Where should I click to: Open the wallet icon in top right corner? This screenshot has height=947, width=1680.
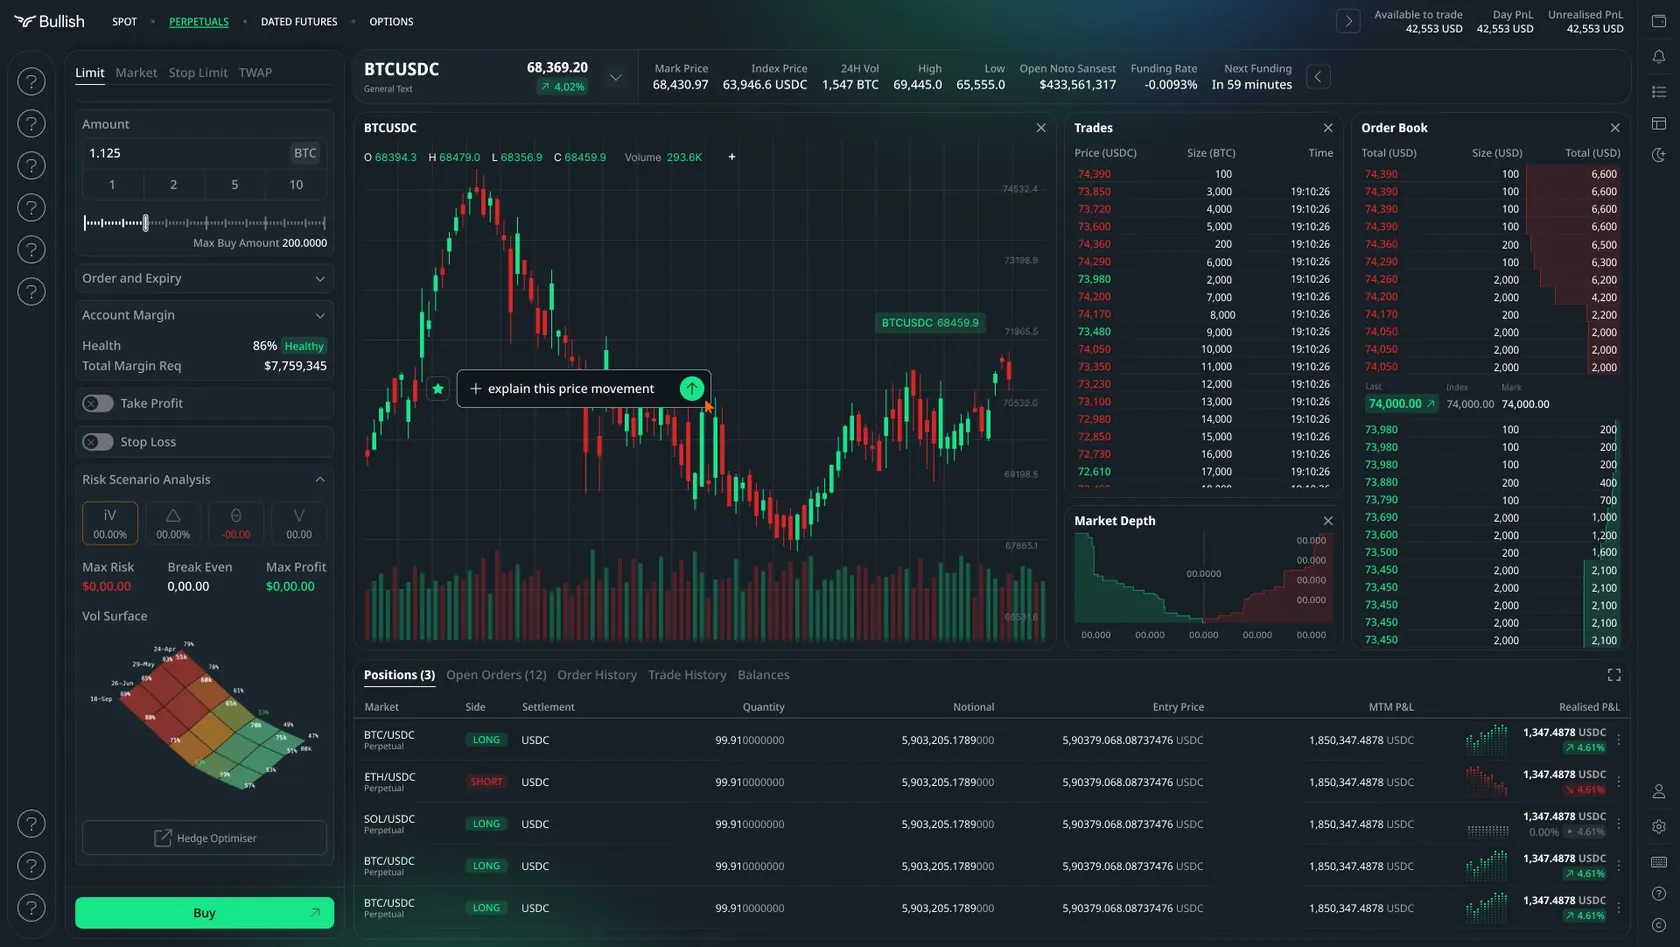point(1659,21)
